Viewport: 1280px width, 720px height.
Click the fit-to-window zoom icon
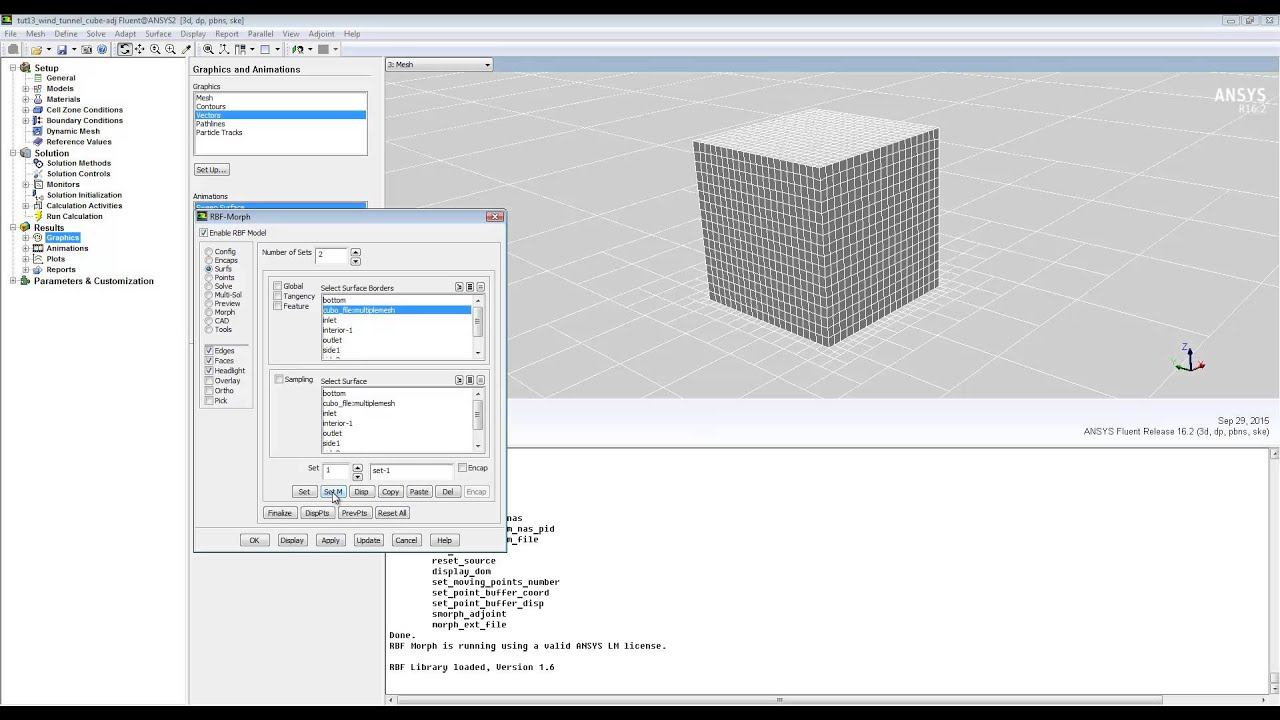(x=208, y=49)
